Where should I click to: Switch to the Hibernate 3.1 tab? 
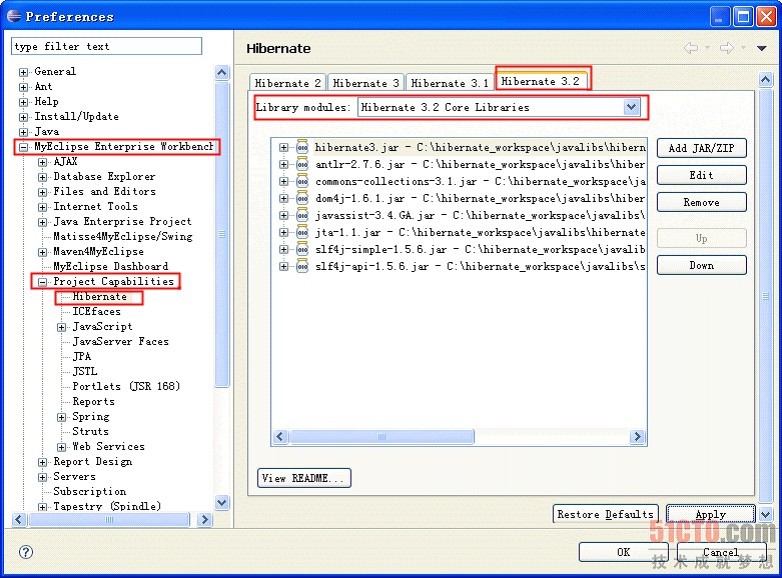449,83
